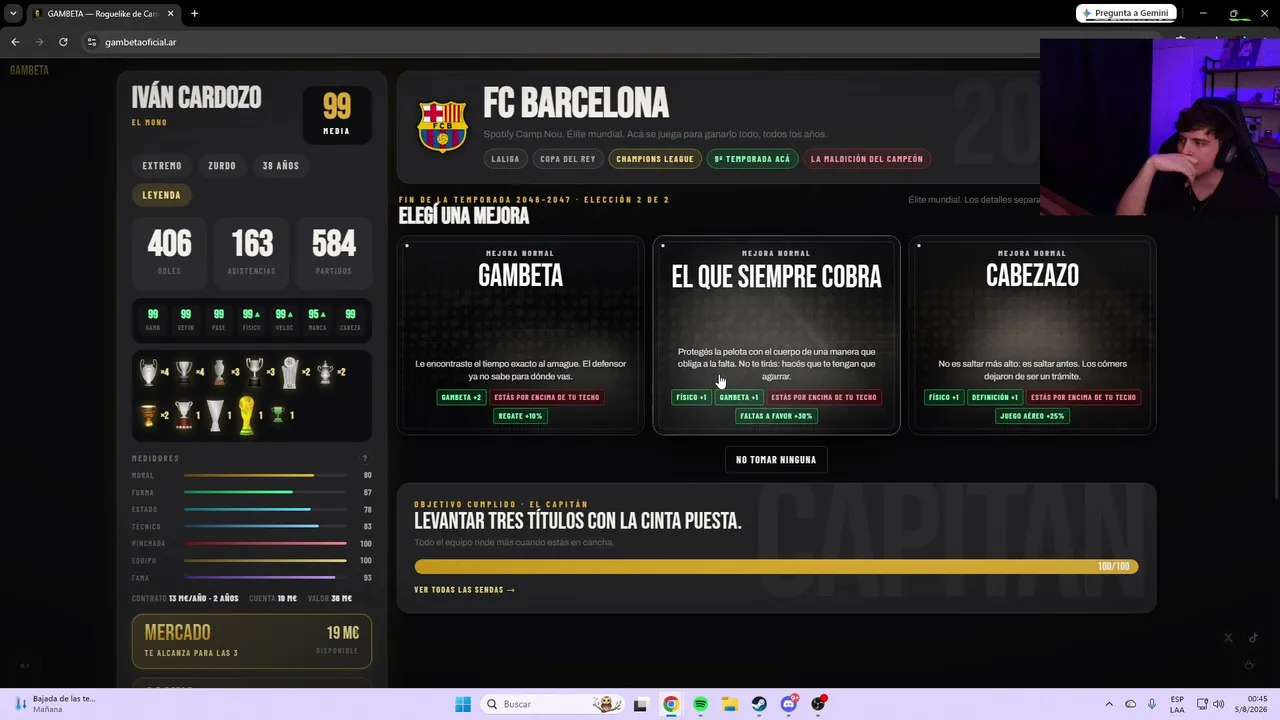Click the HINCHADA meter bar
This screenshot has height=720, width=1280.
265,543
